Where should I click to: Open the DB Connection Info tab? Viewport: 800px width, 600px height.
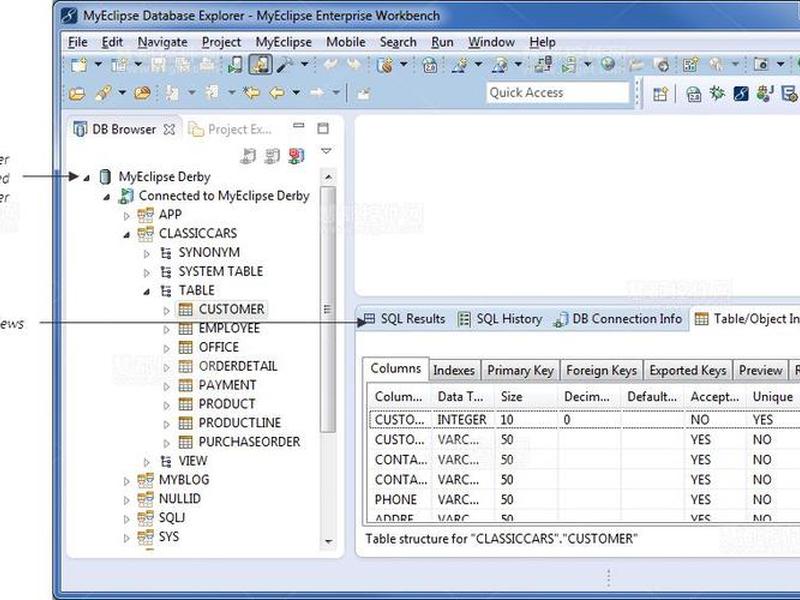click(618, 319)
